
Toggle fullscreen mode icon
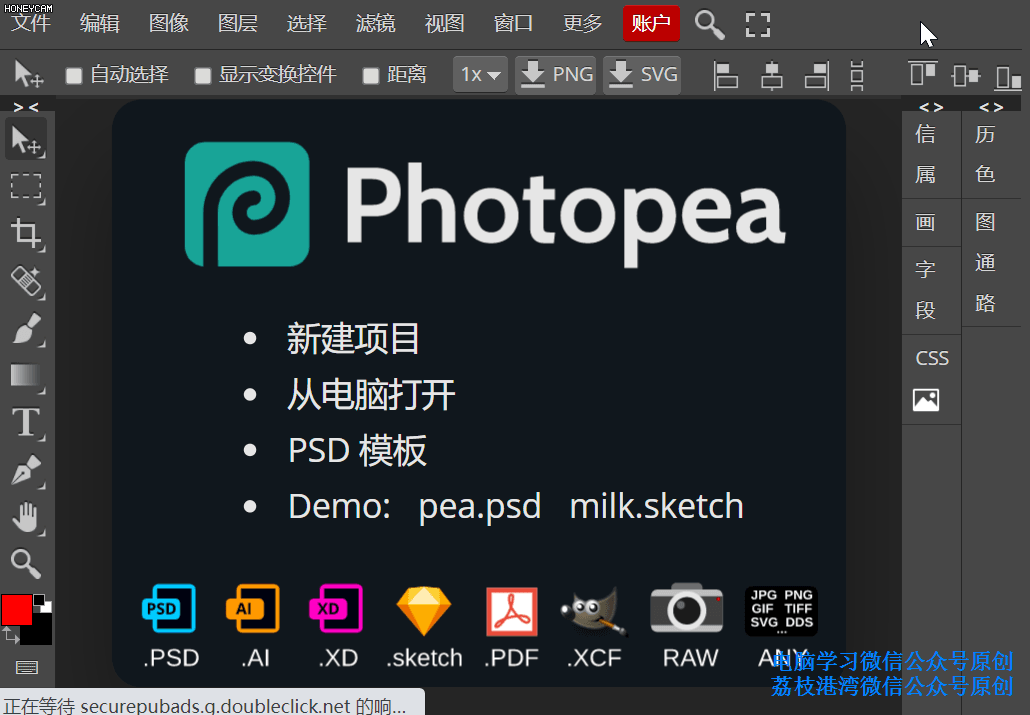(758, 24)
